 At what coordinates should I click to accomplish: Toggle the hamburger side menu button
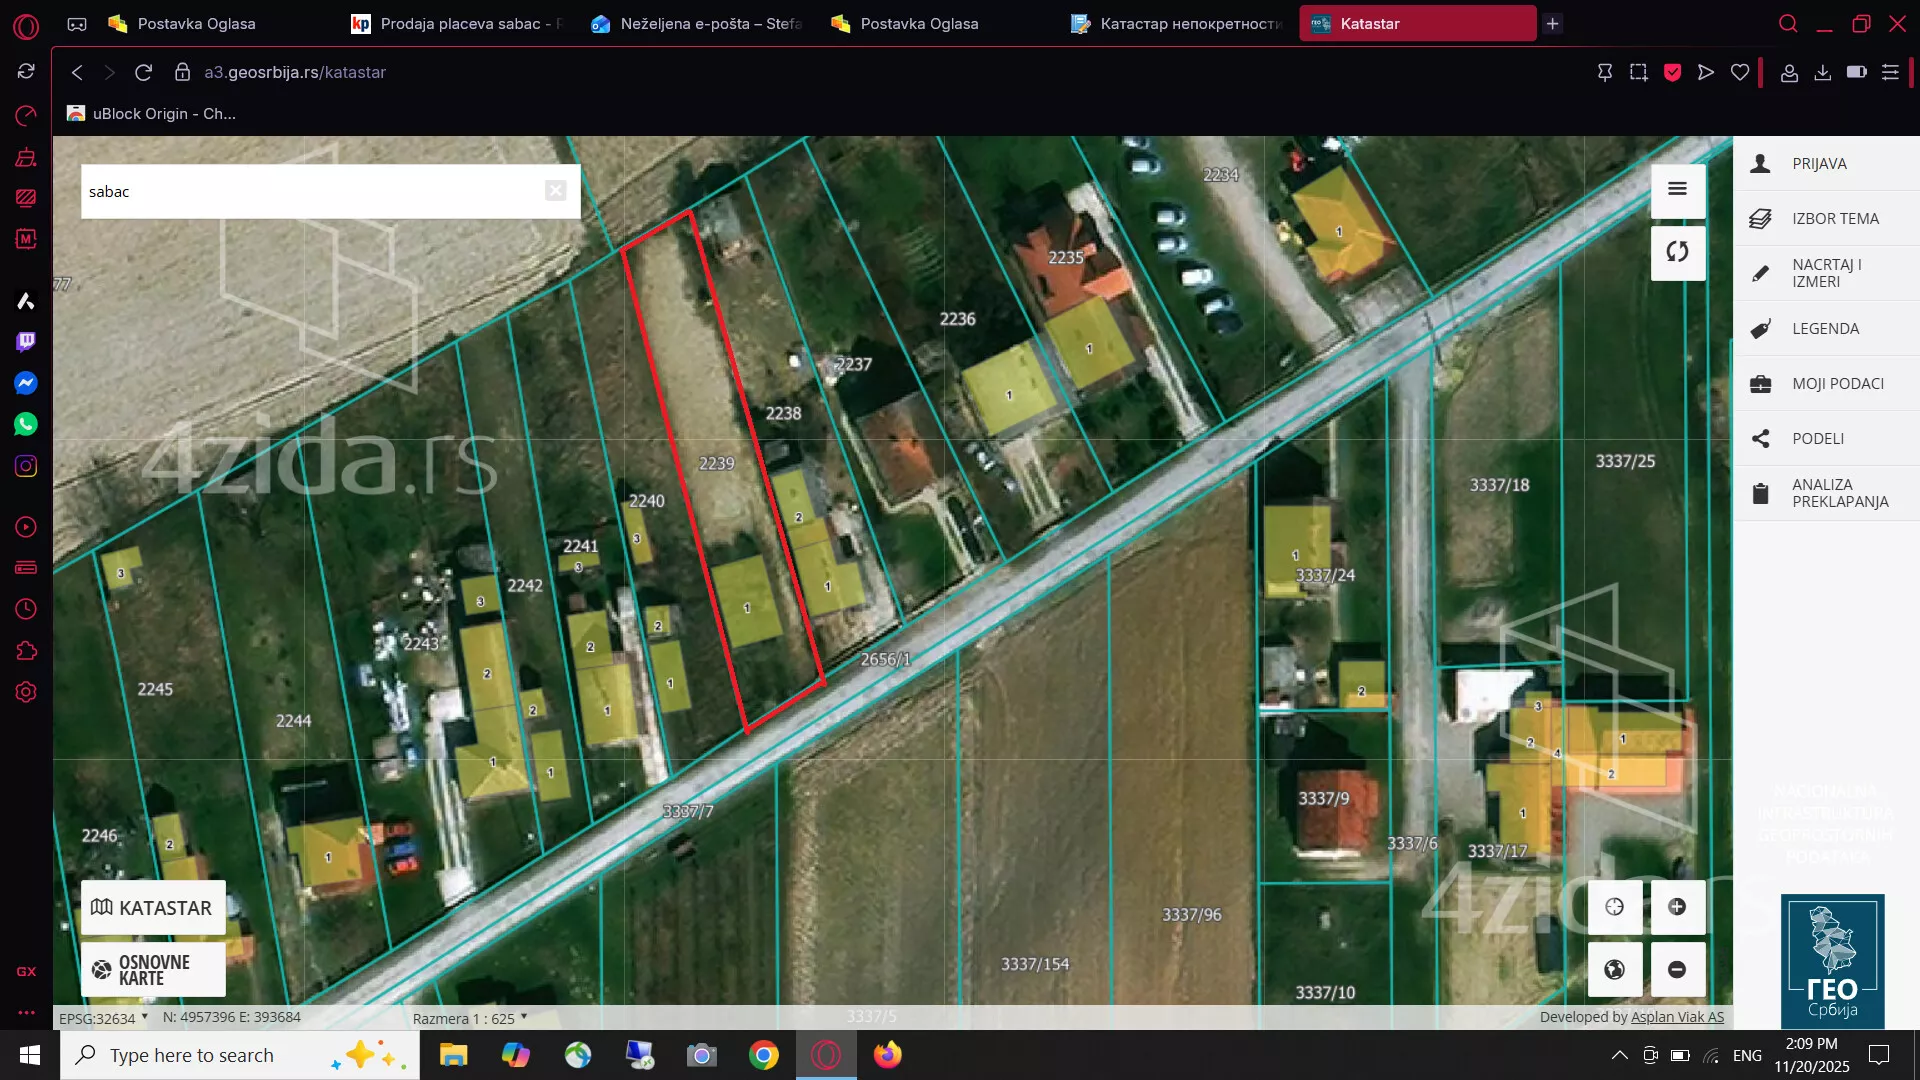pyautogui.click(x=1677, y=189)
